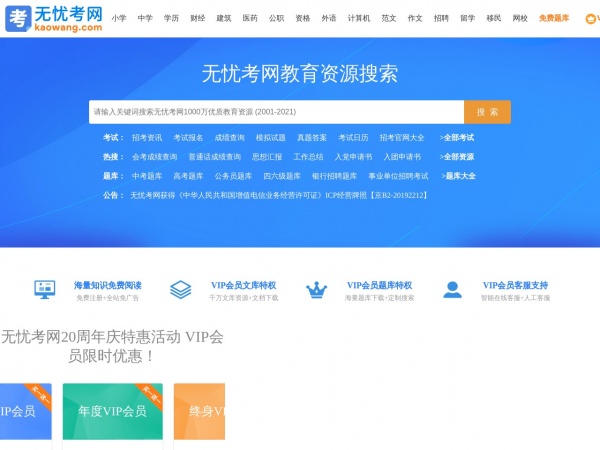Viewport: 600px width, 450px height.
Task: Open the 普通话成绩查询 link
Action: [x=215, y=157]
